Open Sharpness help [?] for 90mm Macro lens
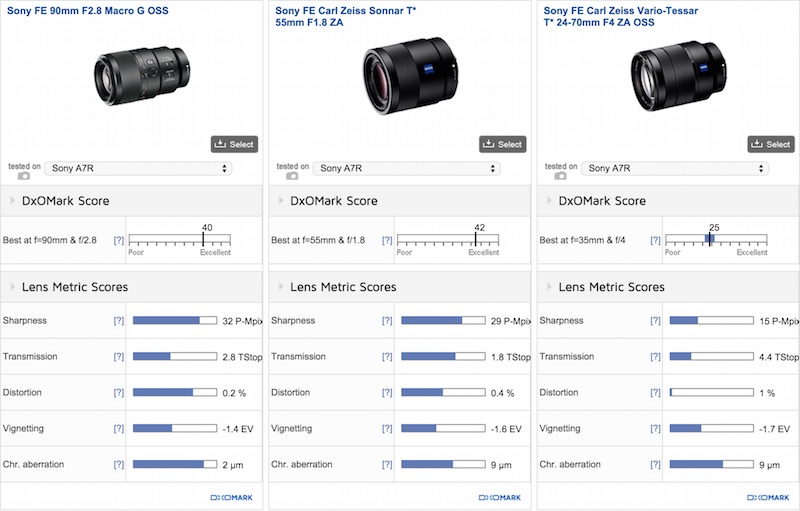This screenshot has height=511, width=800. [x=119, y=321]
